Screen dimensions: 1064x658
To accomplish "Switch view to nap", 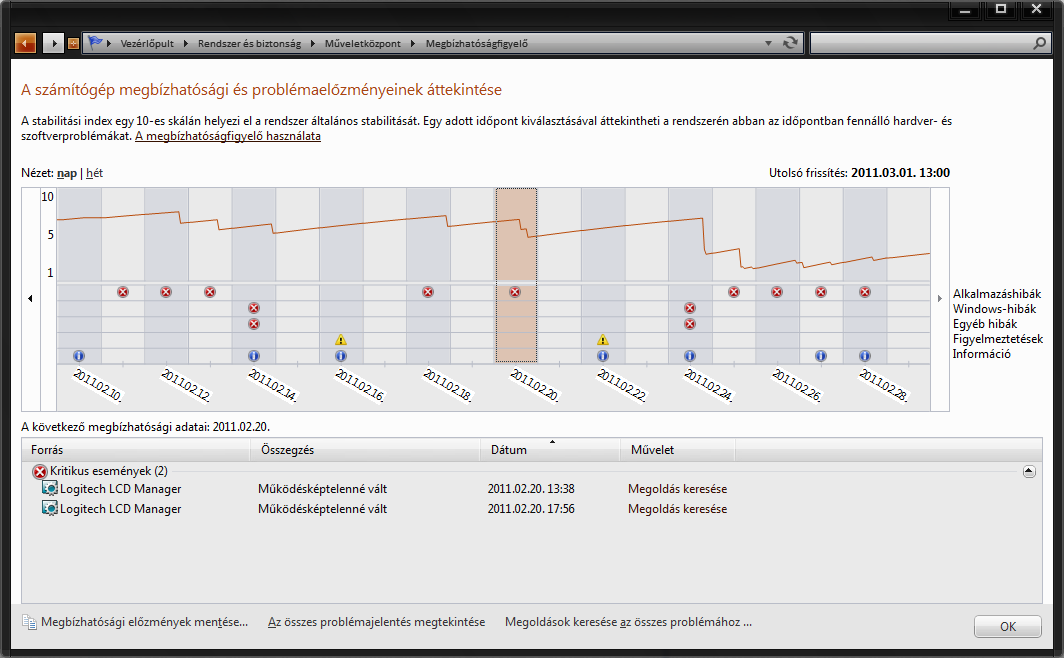I will (x=66, y=173).
